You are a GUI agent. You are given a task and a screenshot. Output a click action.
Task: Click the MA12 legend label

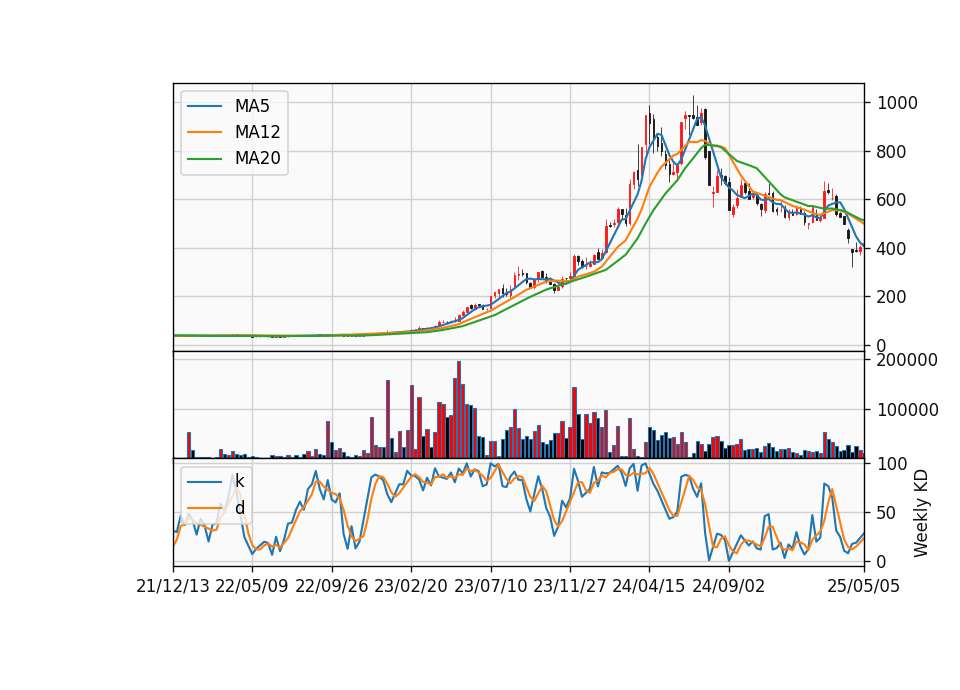(257, 132)
